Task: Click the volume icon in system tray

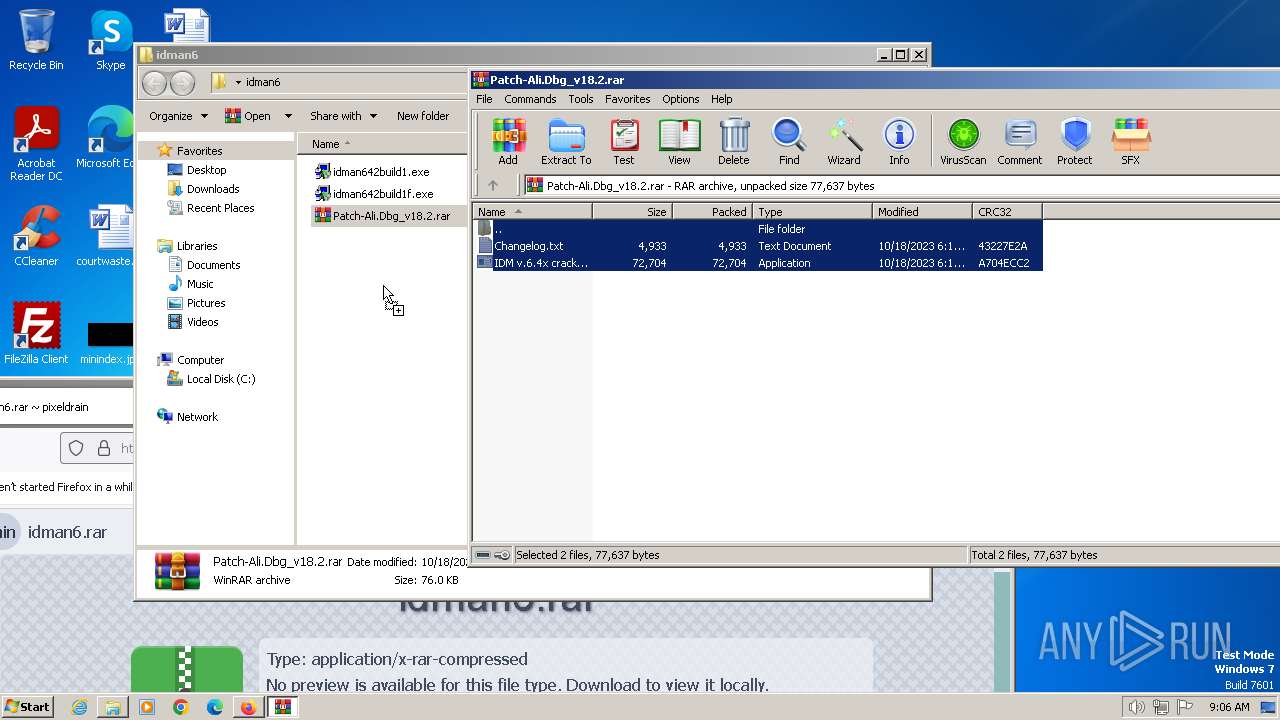Action: 1136,707
